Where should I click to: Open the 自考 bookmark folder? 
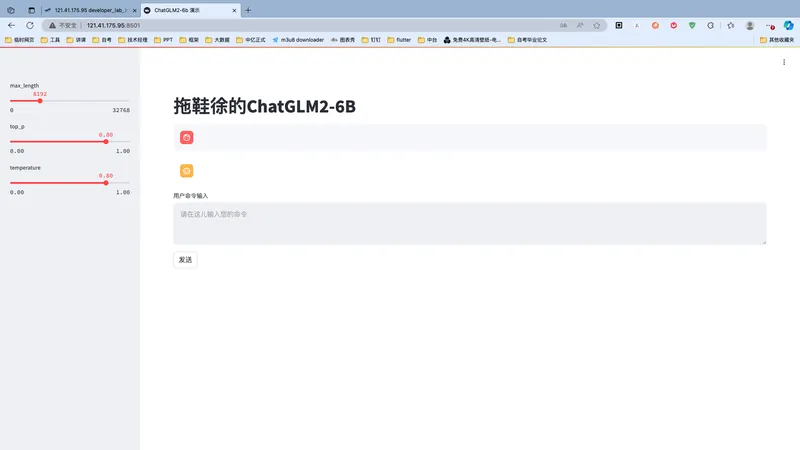(x=102, y=40)
